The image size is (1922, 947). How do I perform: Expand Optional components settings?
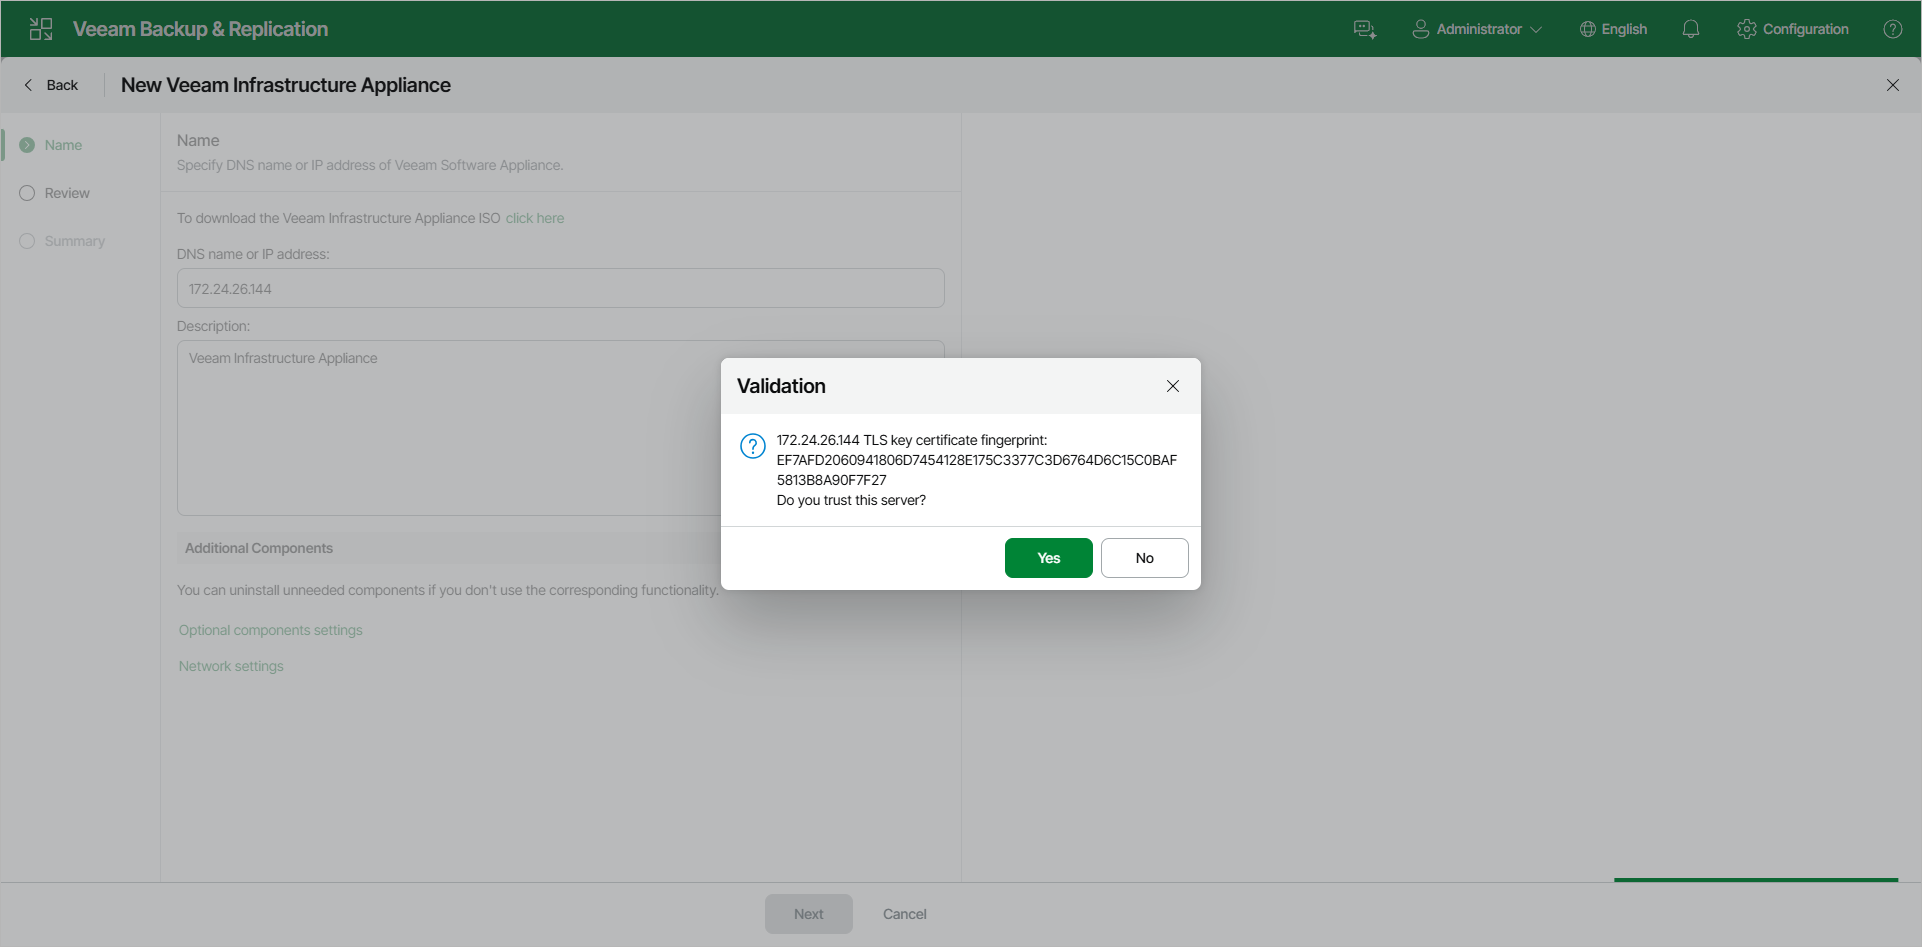click(270, 629)
